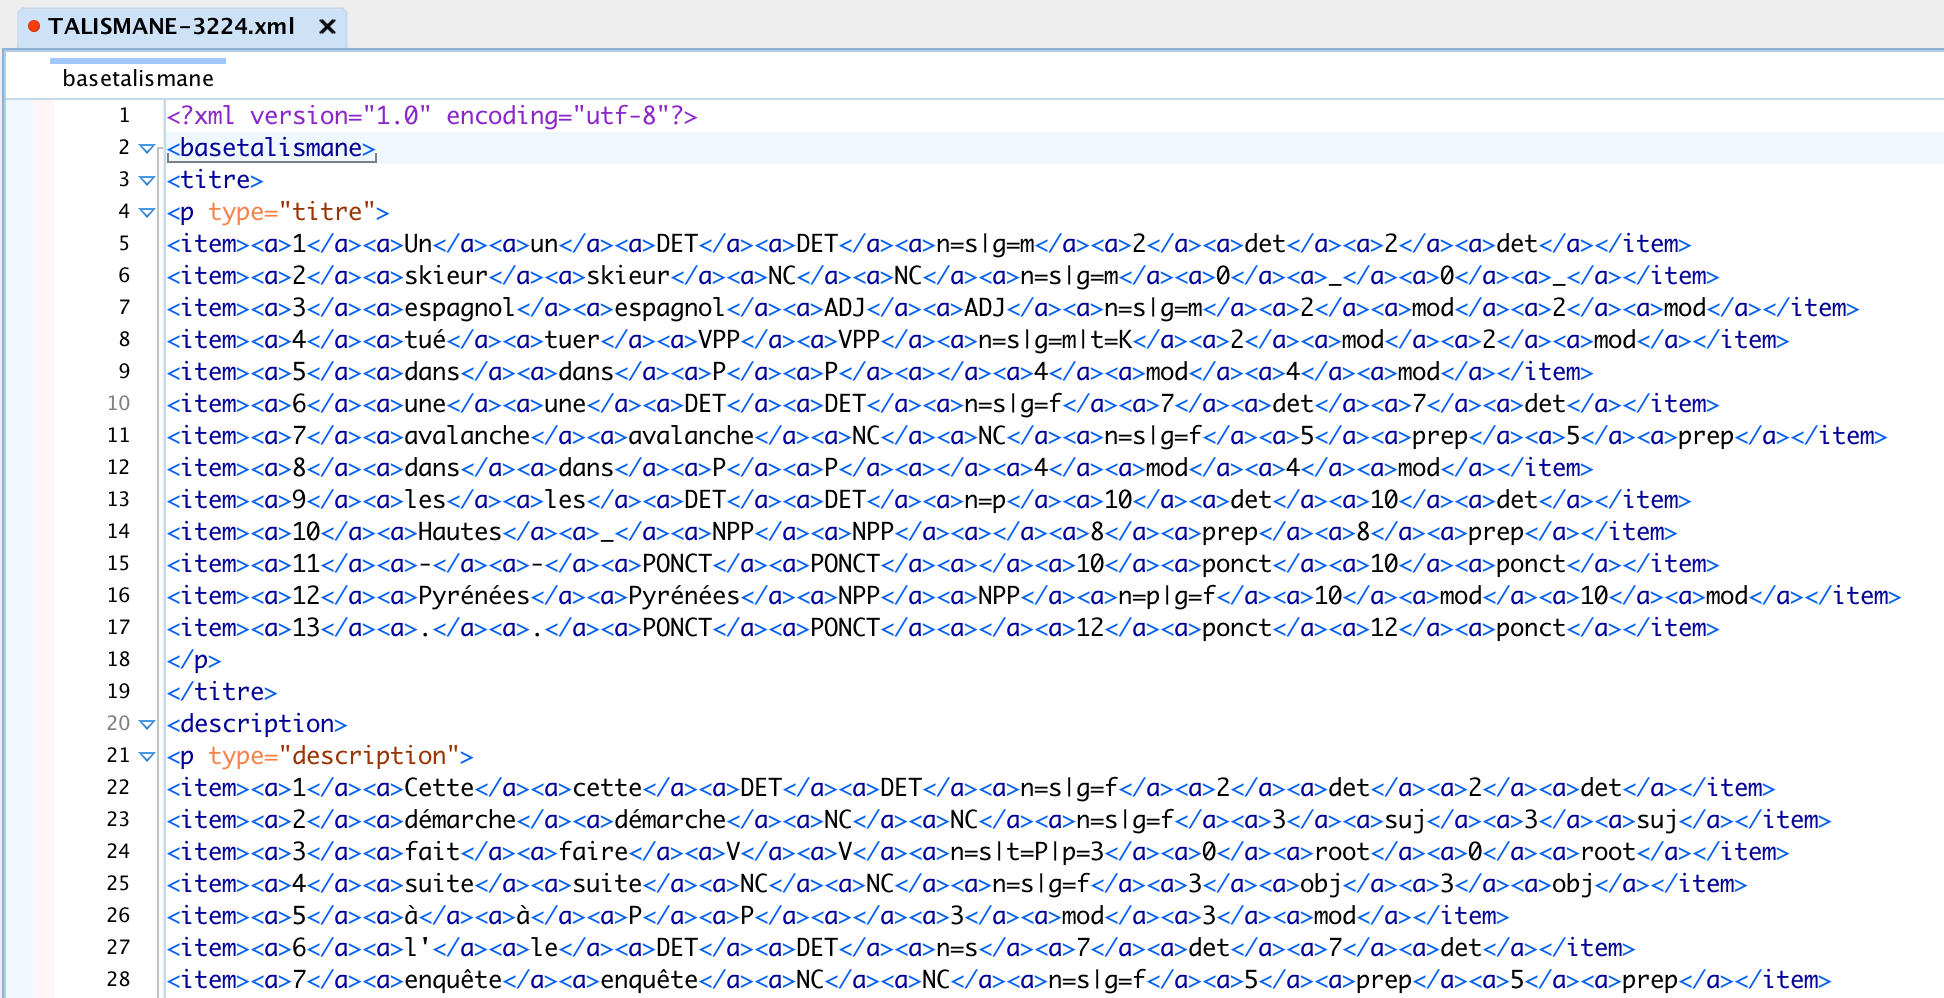Click the "description" attribute value on line 21
This screenshot has width=1944, height=998.
[x=369, y=756]
